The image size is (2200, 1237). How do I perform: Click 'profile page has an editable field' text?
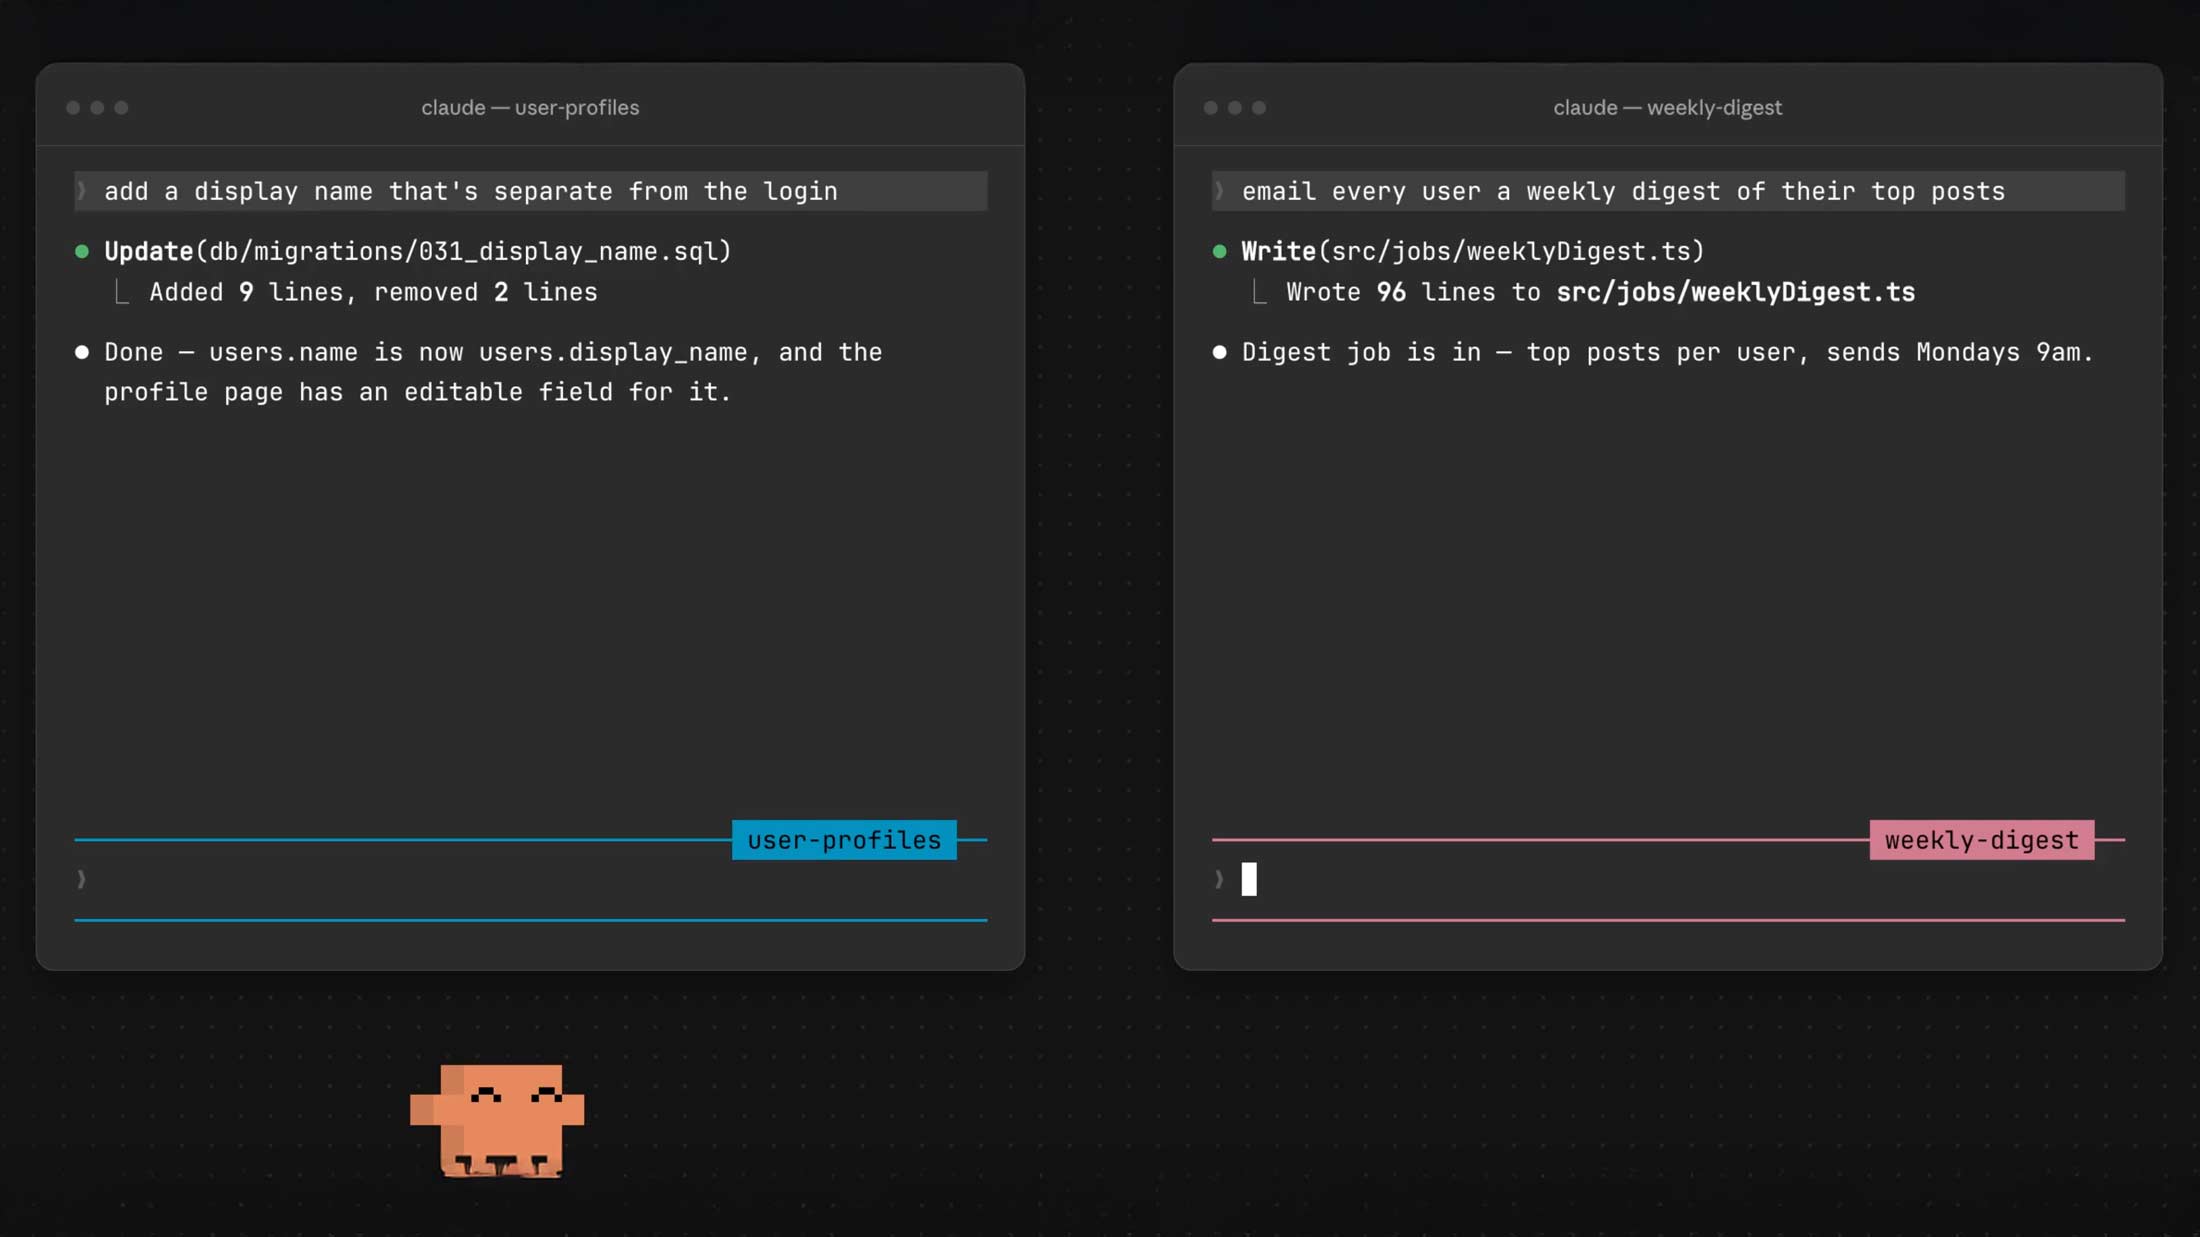[418, 392]
